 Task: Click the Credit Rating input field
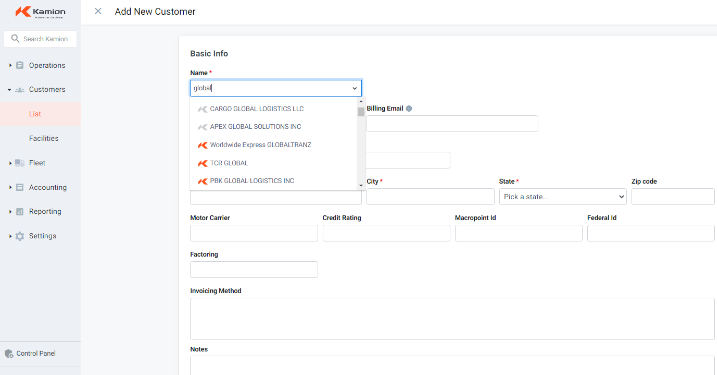386,233
